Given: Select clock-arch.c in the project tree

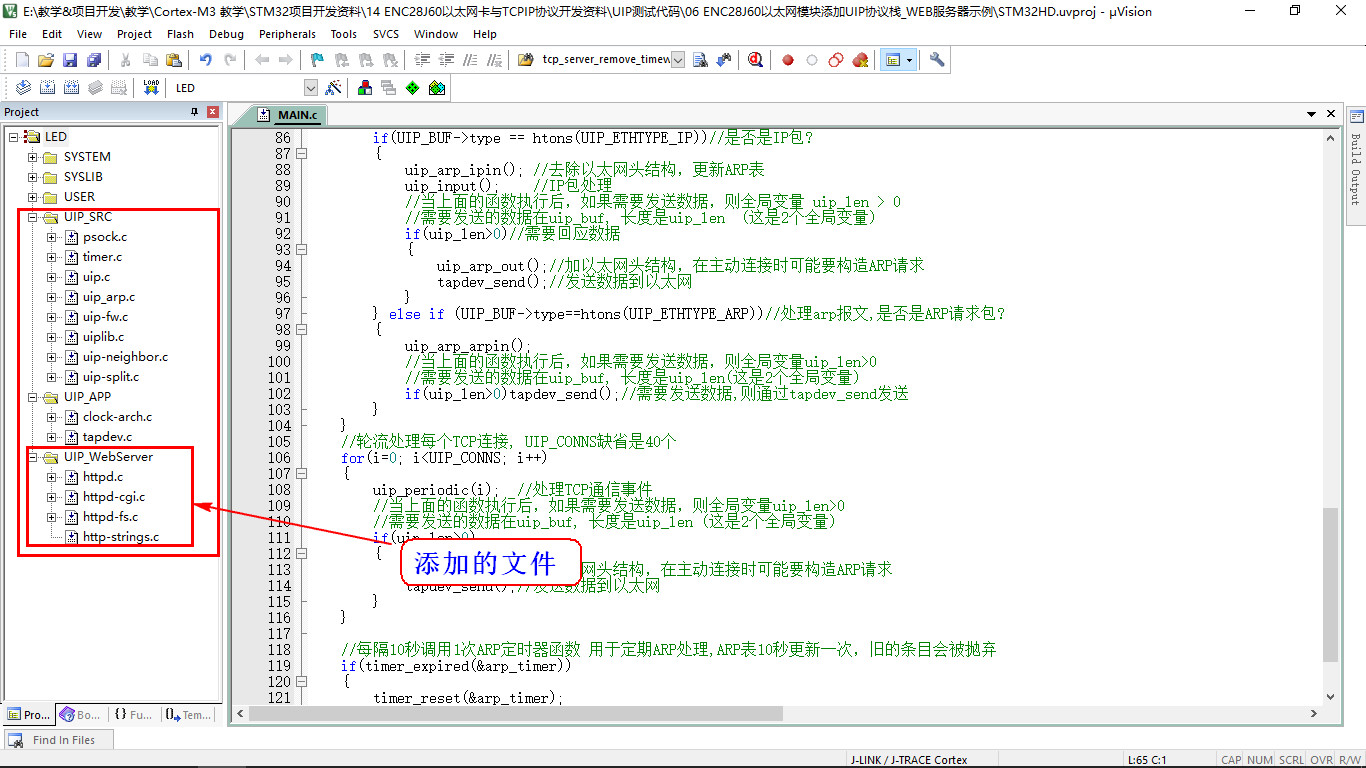Looking at the screenshot, I should [x=118, y=417].
